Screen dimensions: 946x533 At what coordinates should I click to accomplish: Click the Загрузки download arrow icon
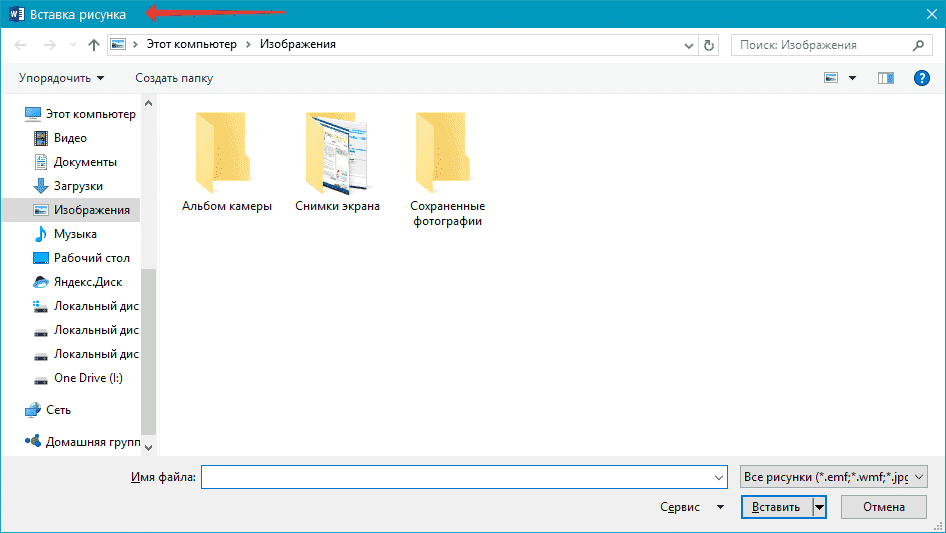tap(40, 186)
